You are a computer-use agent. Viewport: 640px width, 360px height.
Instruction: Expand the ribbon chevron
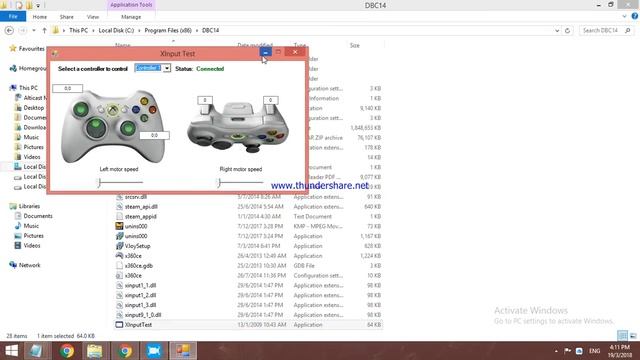point(624,16)
